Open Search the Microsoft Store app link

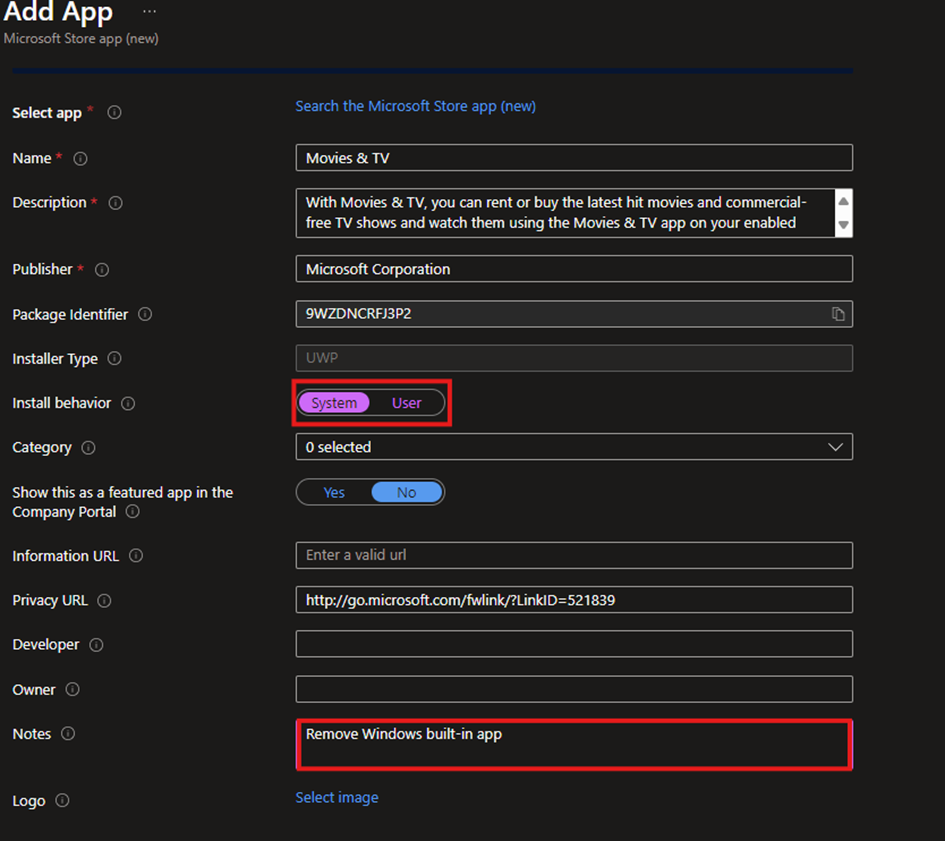click(x=415, y=106)
